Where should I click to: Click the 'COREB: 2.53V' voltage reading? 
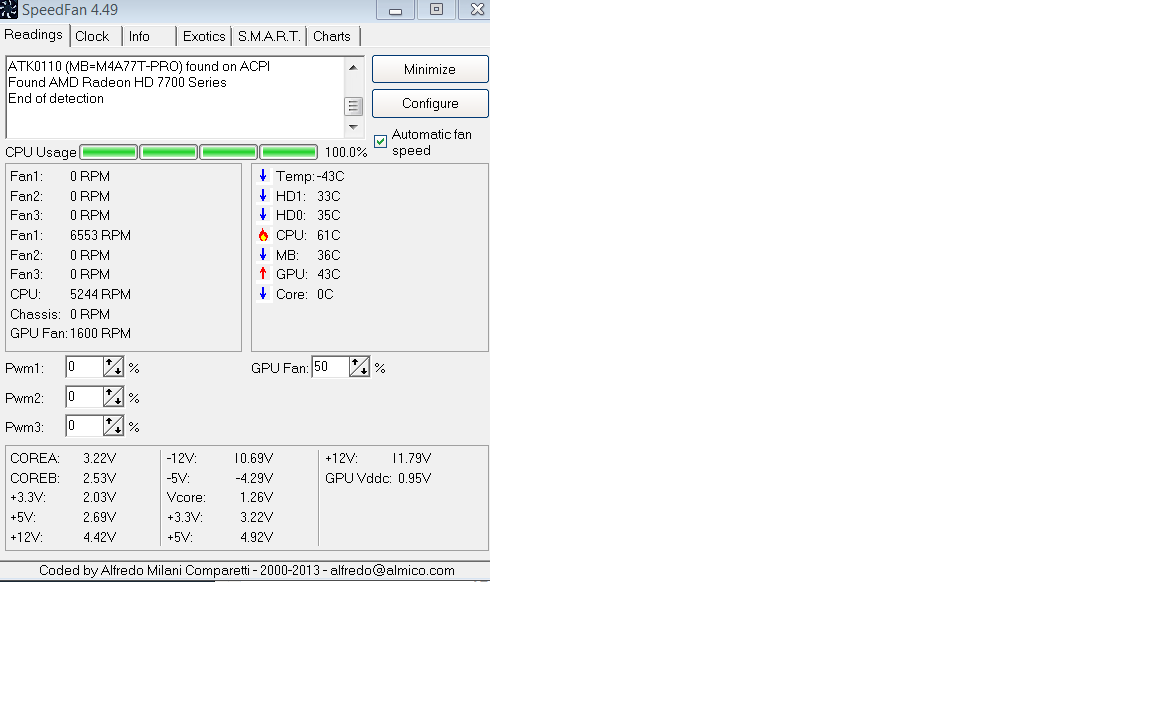tap(63, 478)
